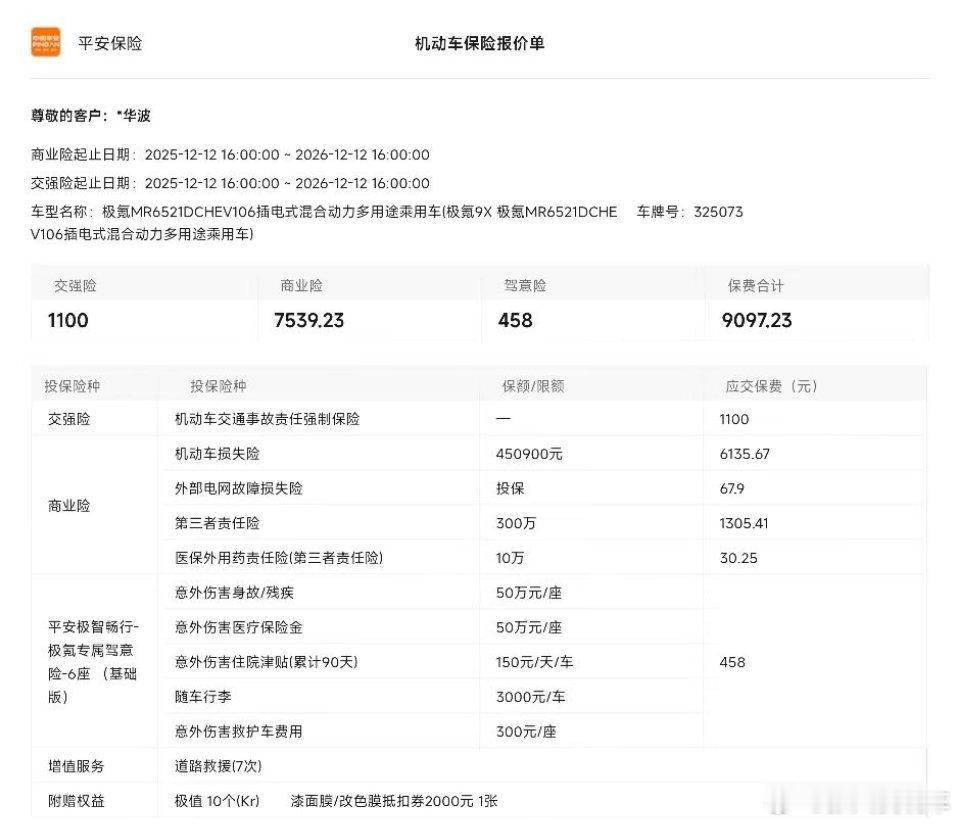This screenshot has height=824, width=960.
Task: Click the 意外伤害身故/残疾 row
Action: [x=234, y=593]
